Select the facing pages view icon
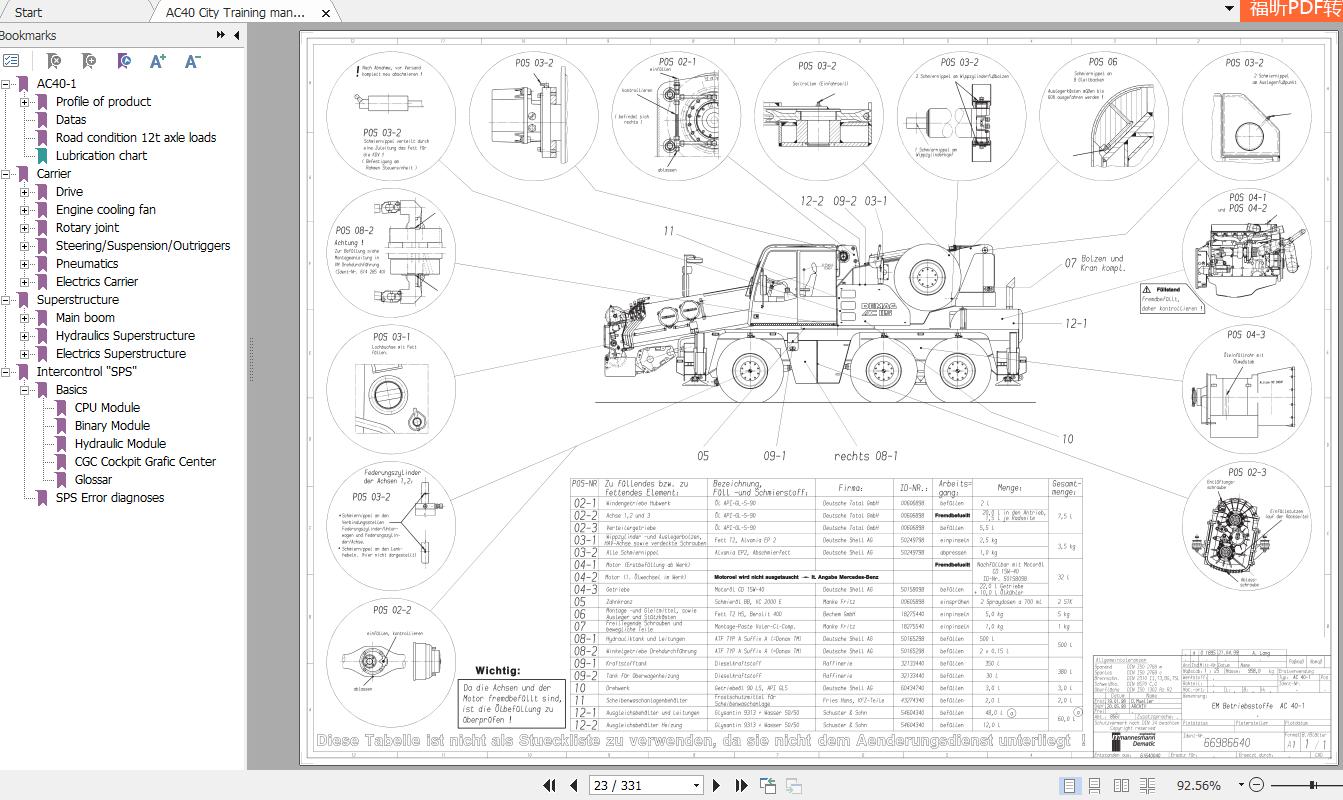Viewport: 1343px width, 800px height. tap(1122, 785)
